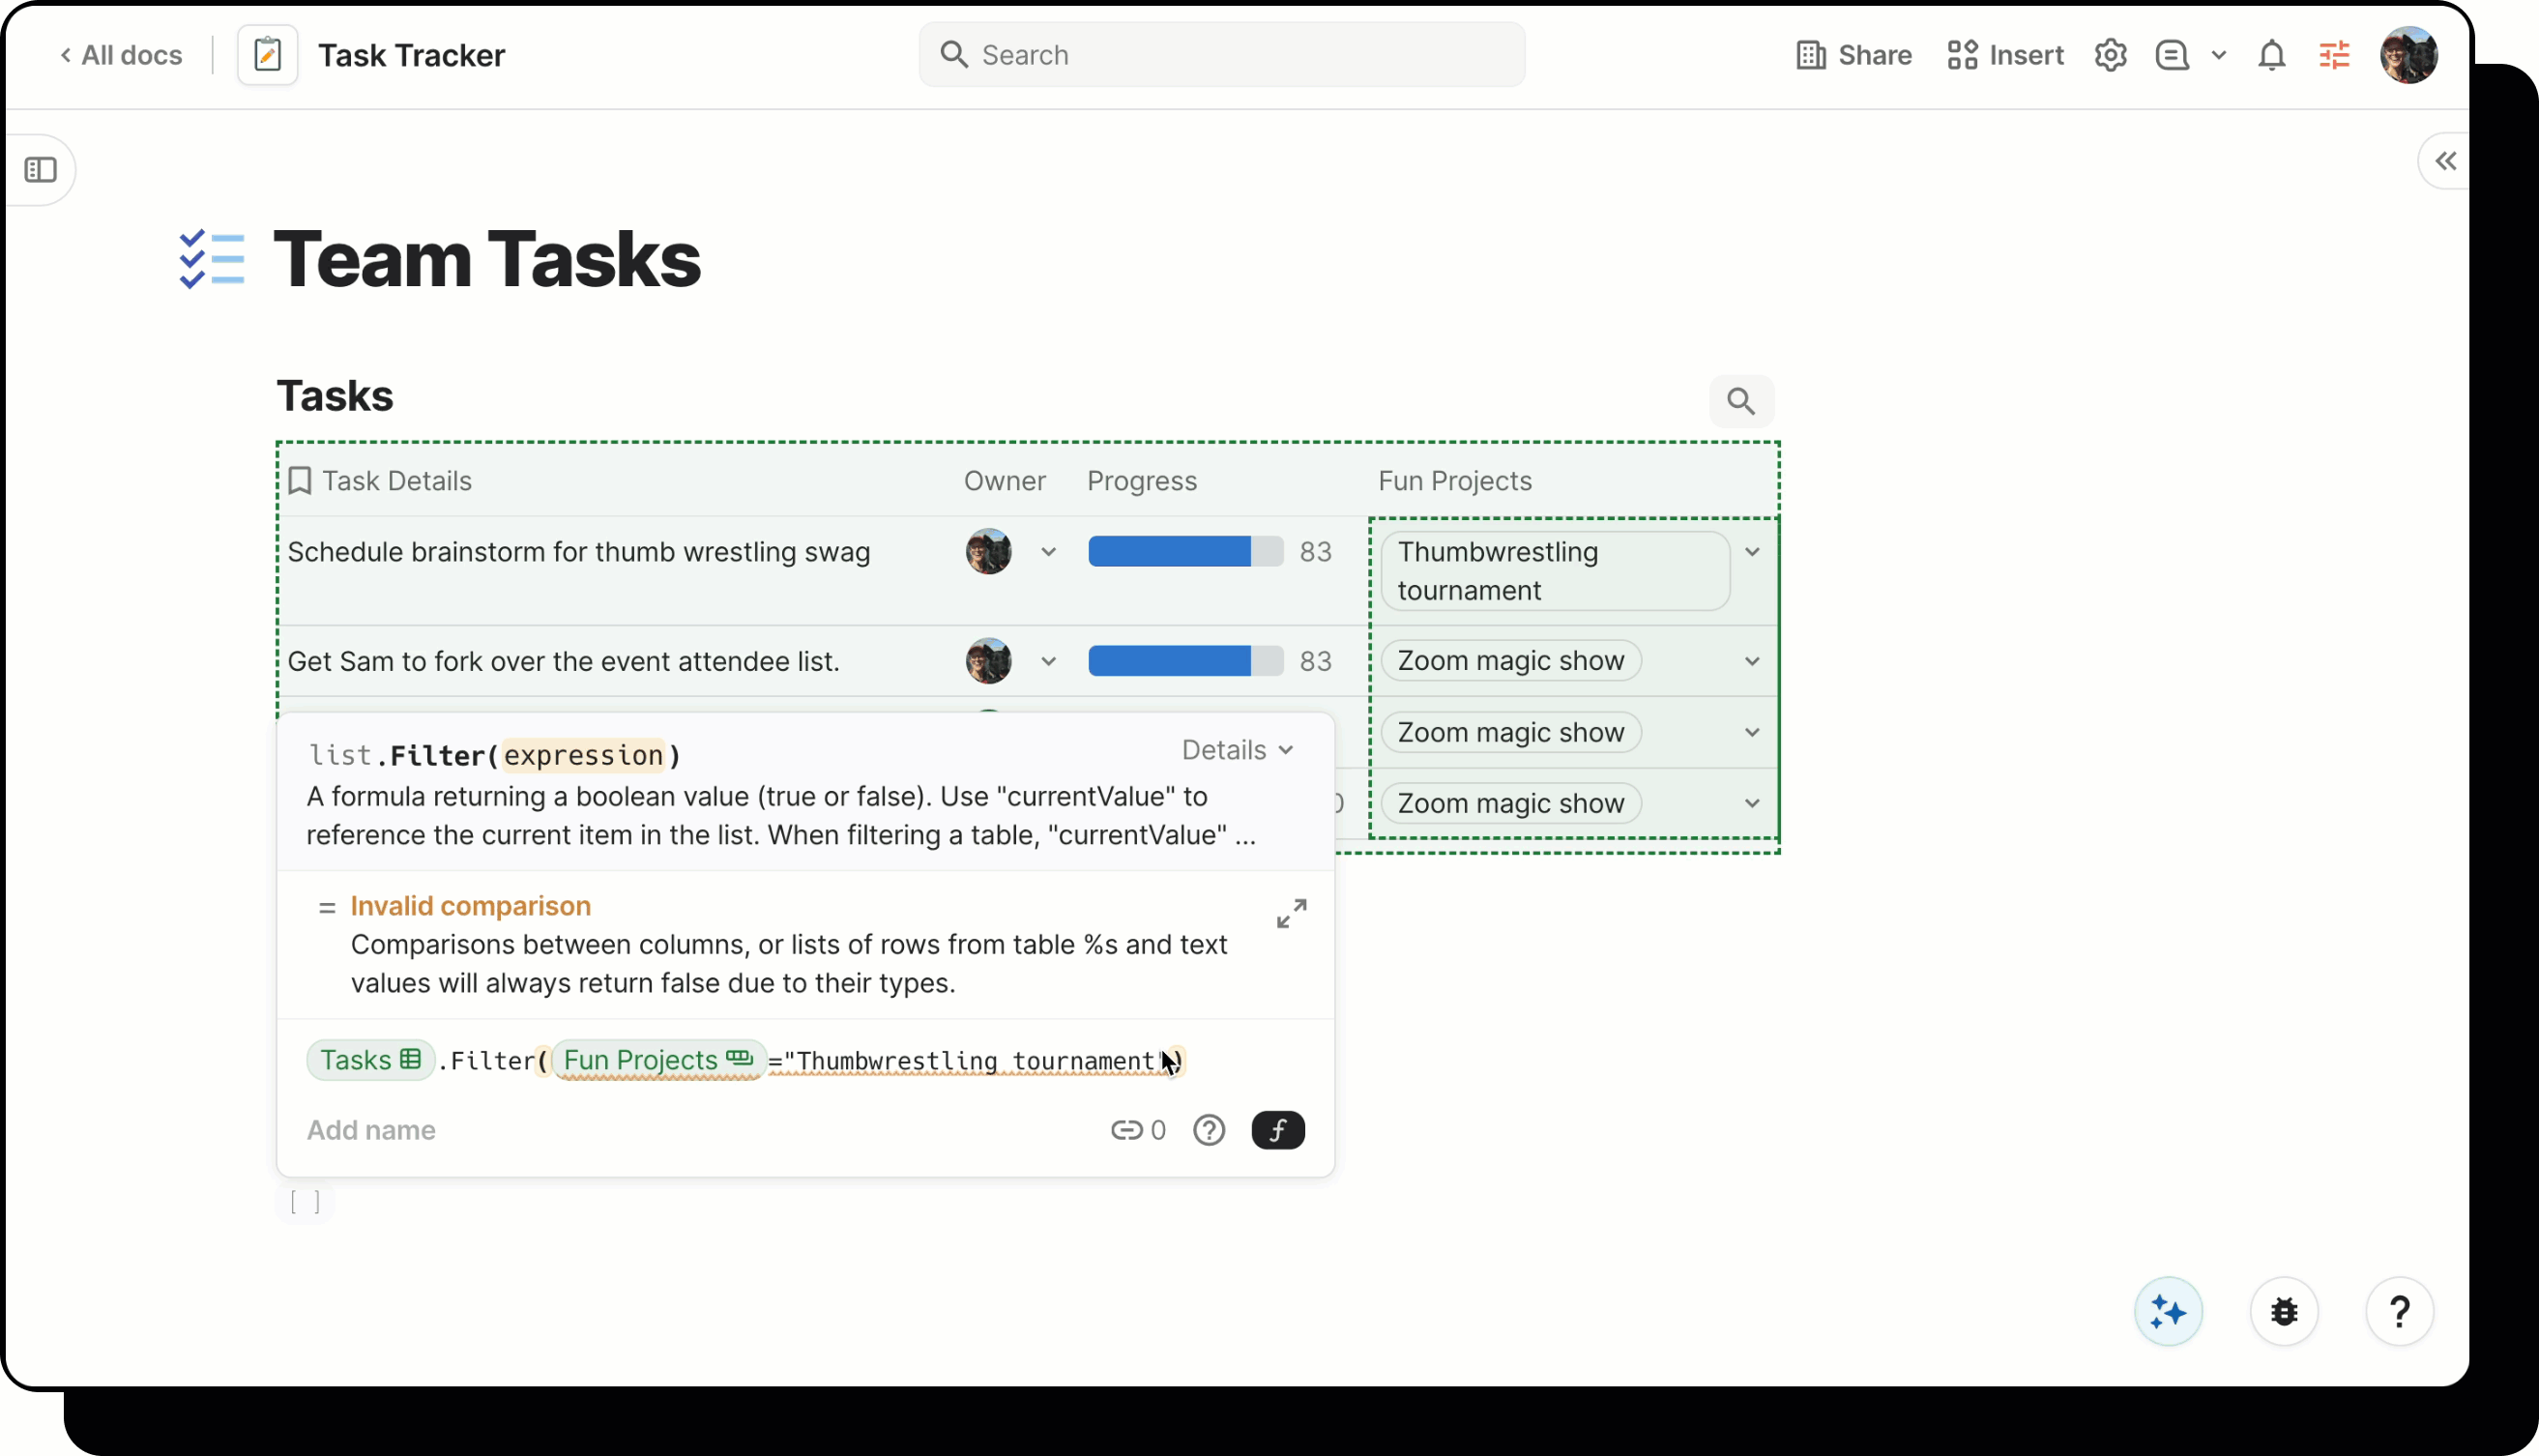Toggle the formula f button

[1277, 1130]
